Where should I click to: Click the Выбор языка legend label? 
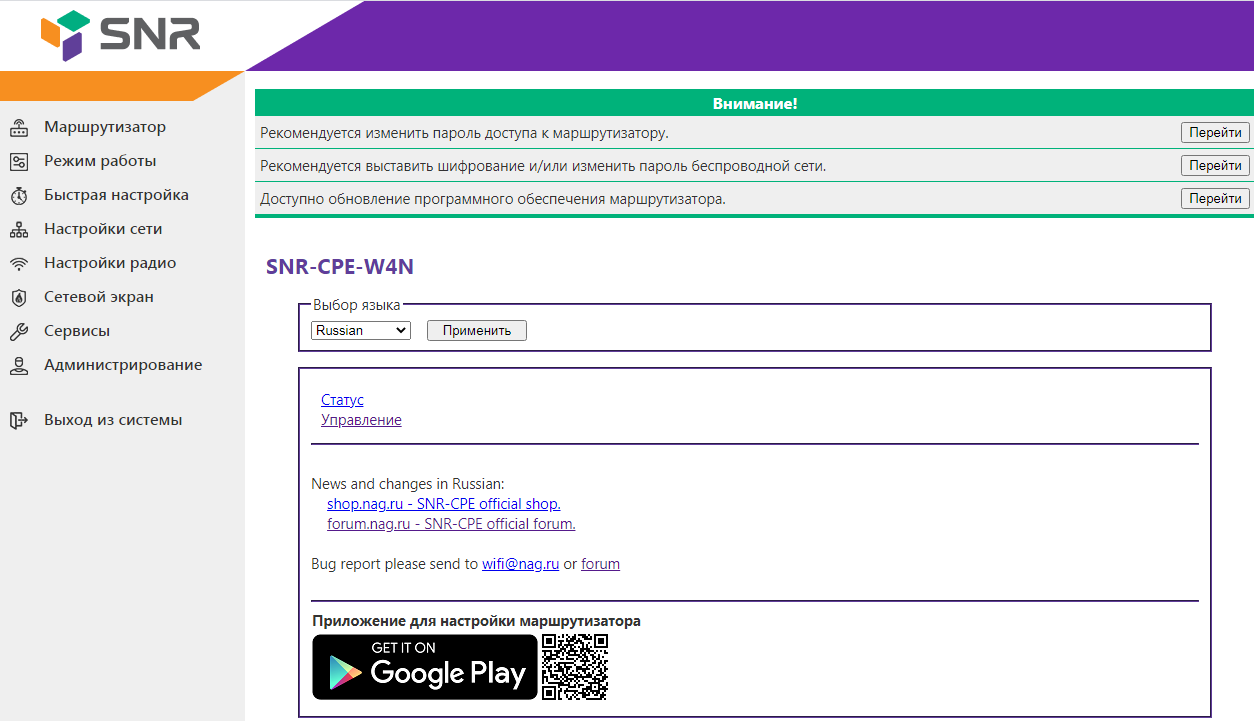(357, 305)
